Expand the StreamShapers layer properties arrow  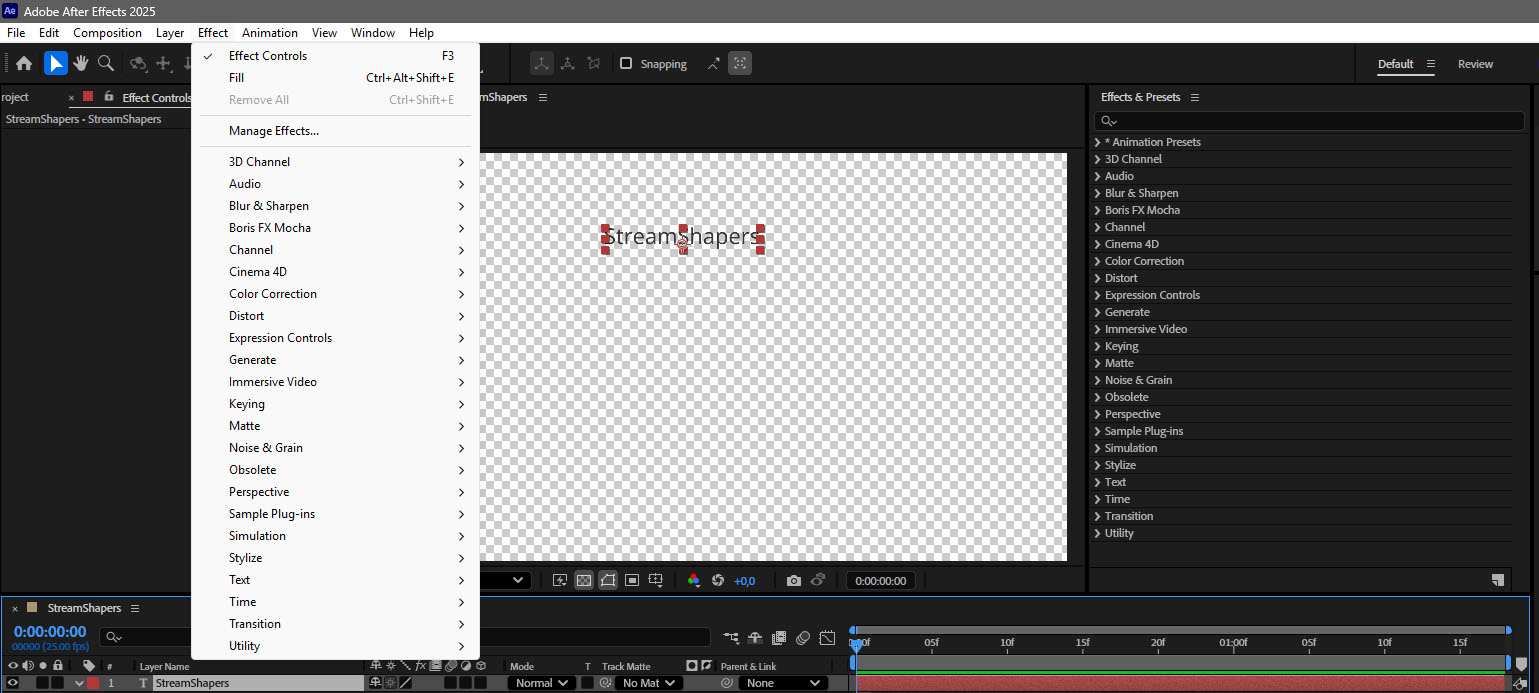pos(79,684)
